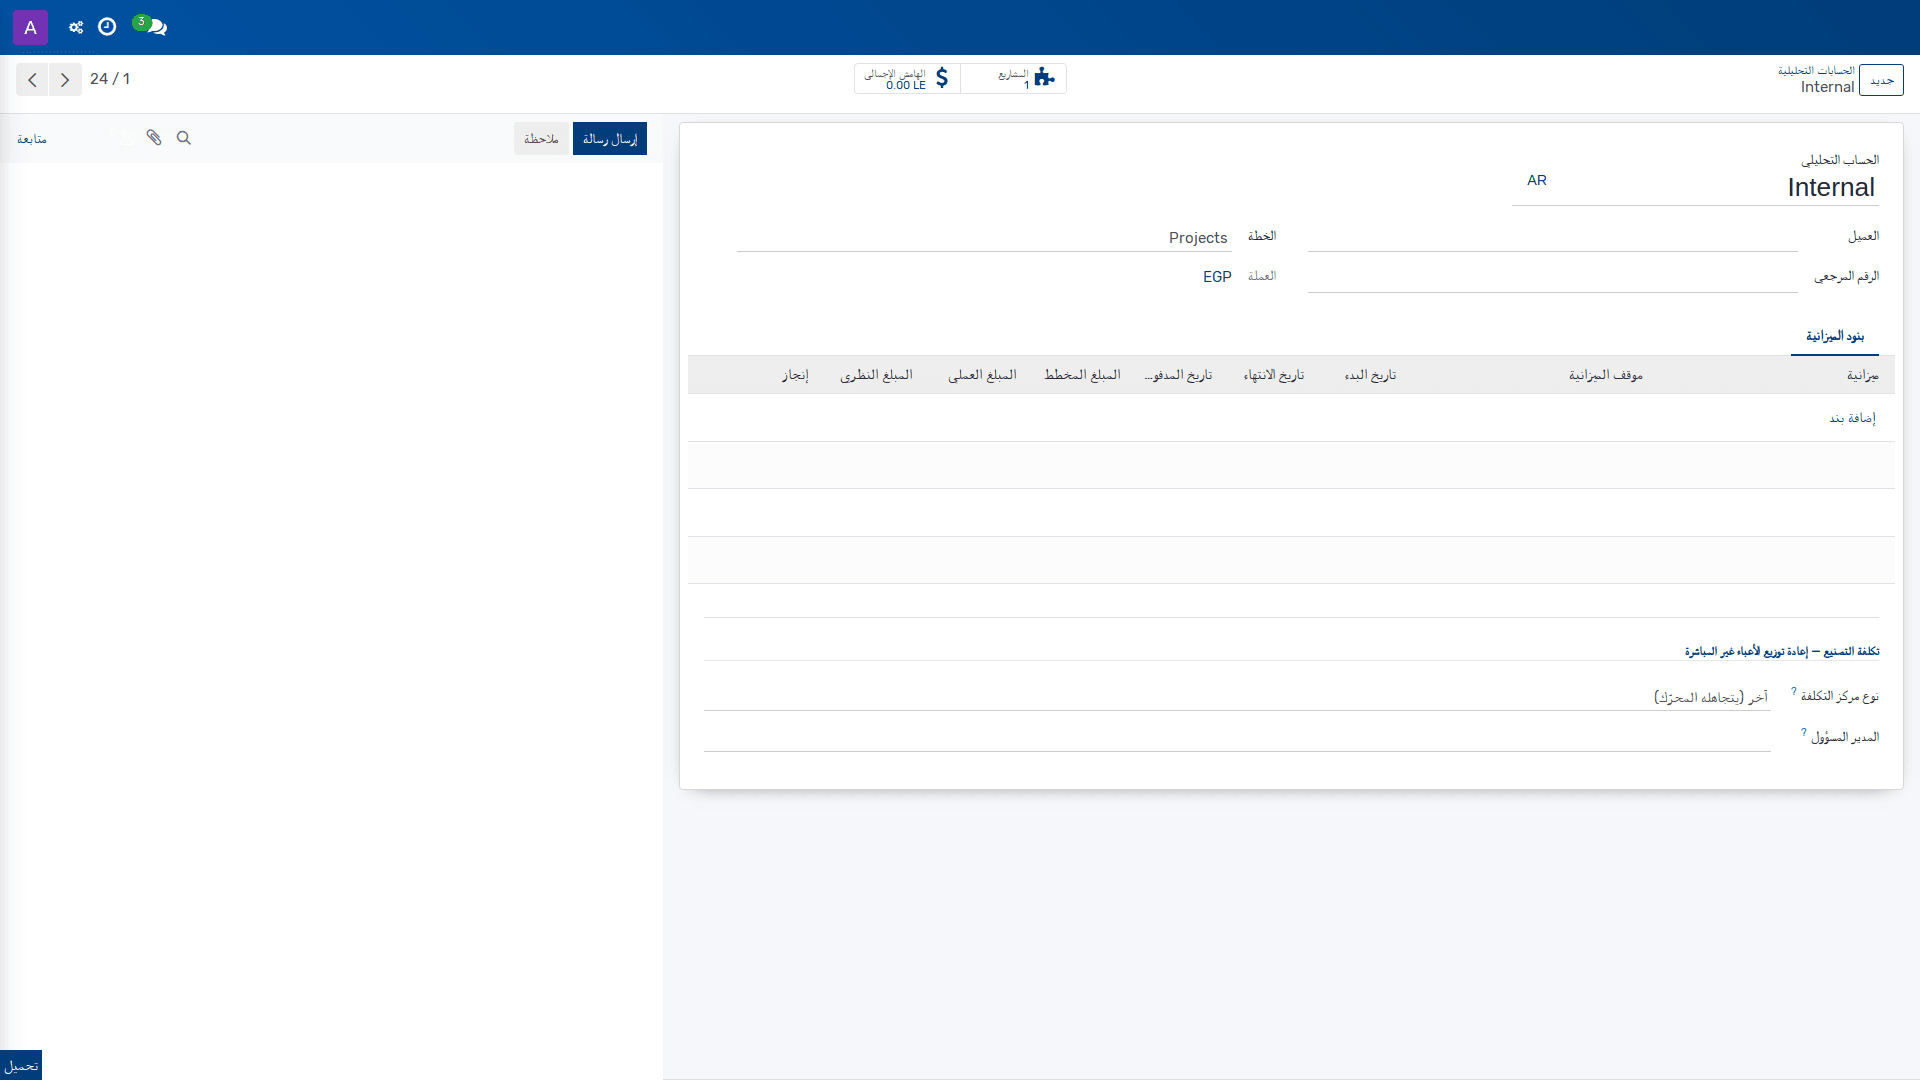Attach a file with the paperclip icon
This screenshot has height=1080, width=1920.
(x=154, y=138)
